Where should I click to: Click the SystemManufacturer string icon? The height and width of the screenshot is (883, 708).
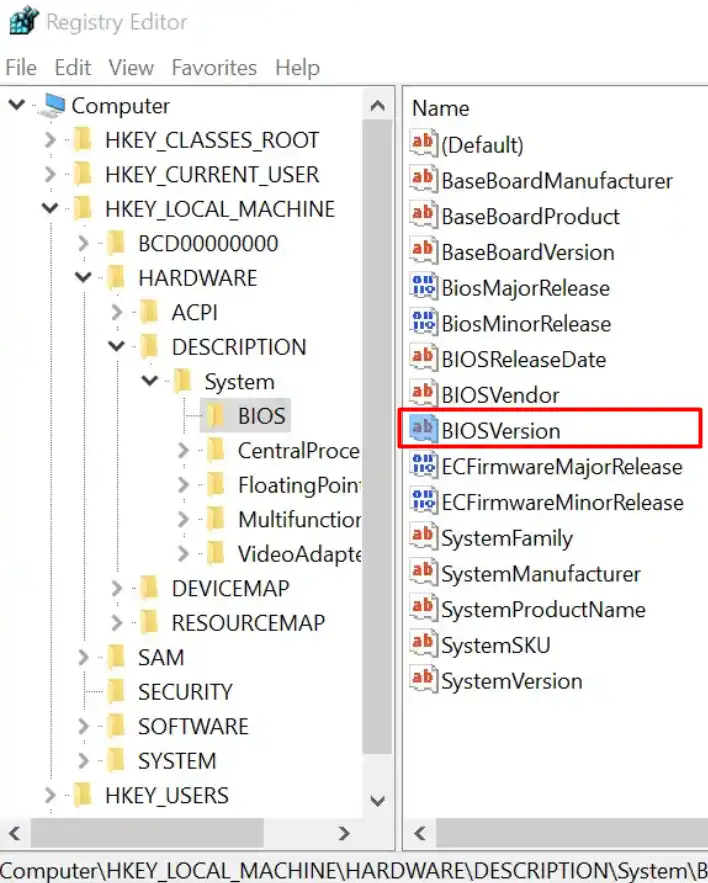[424, 574]
